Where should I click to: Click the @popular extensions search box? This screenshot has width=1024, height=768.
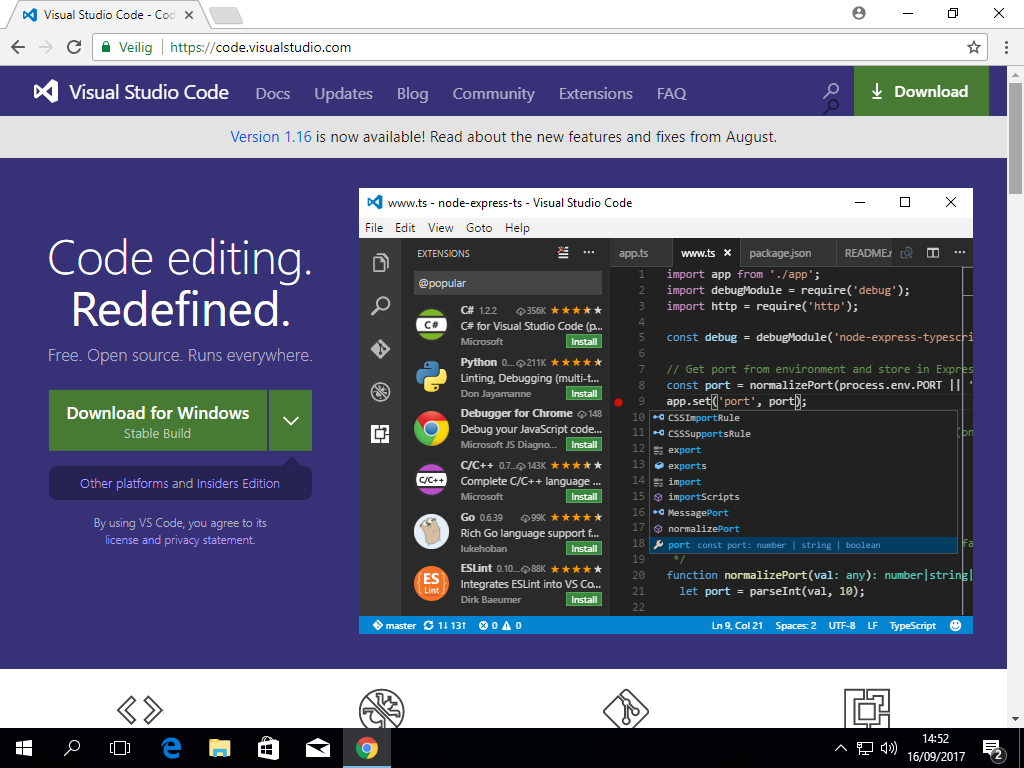(x=507, y=283)
